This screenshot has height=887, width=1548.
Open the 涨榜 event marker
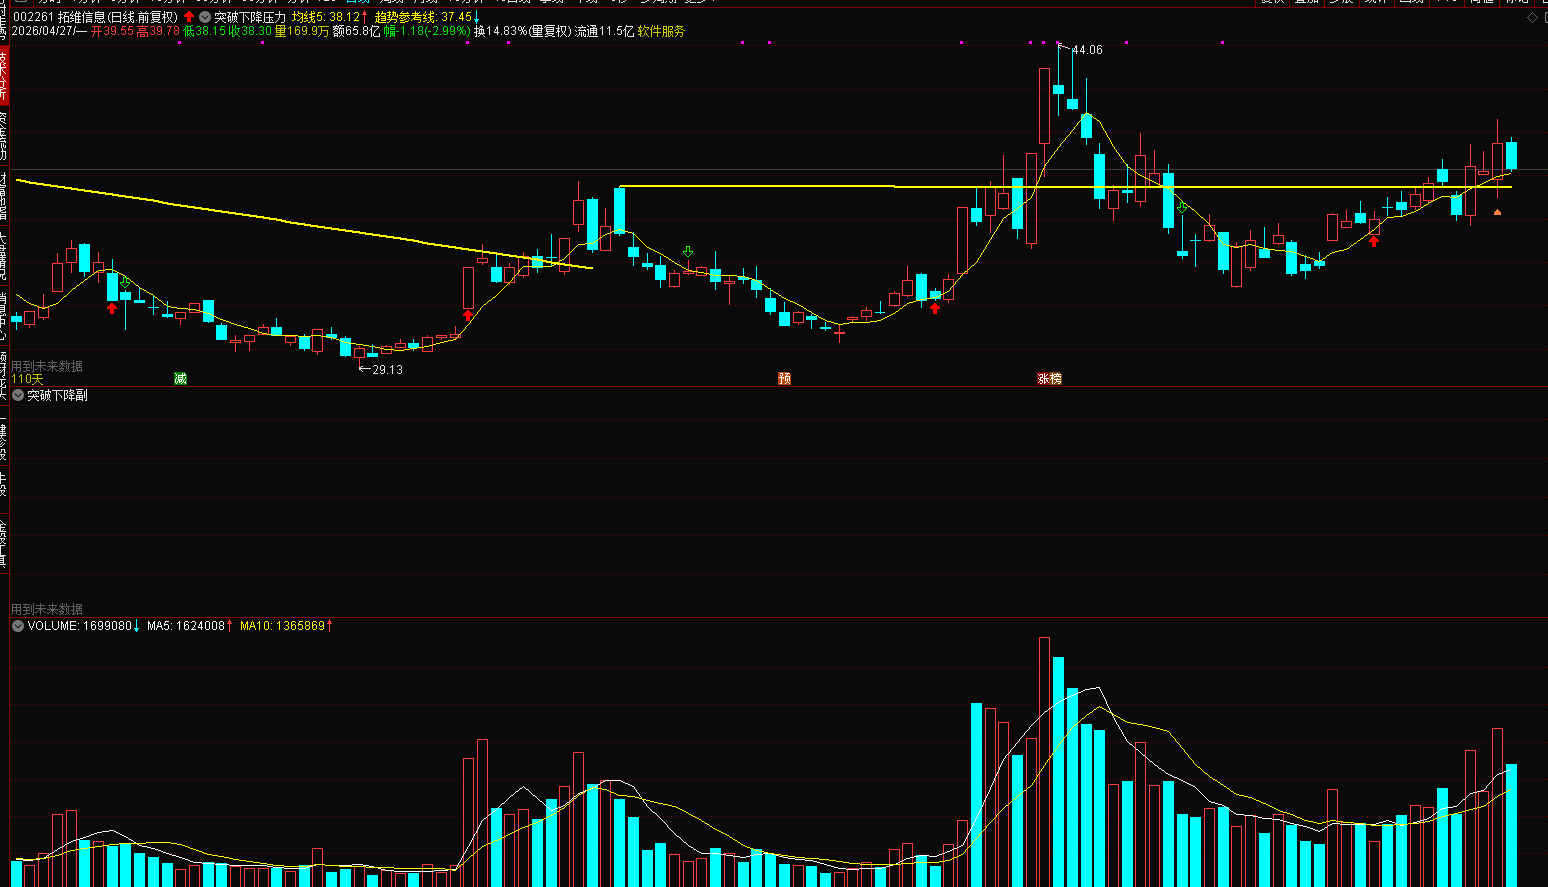pos(1049,378)
